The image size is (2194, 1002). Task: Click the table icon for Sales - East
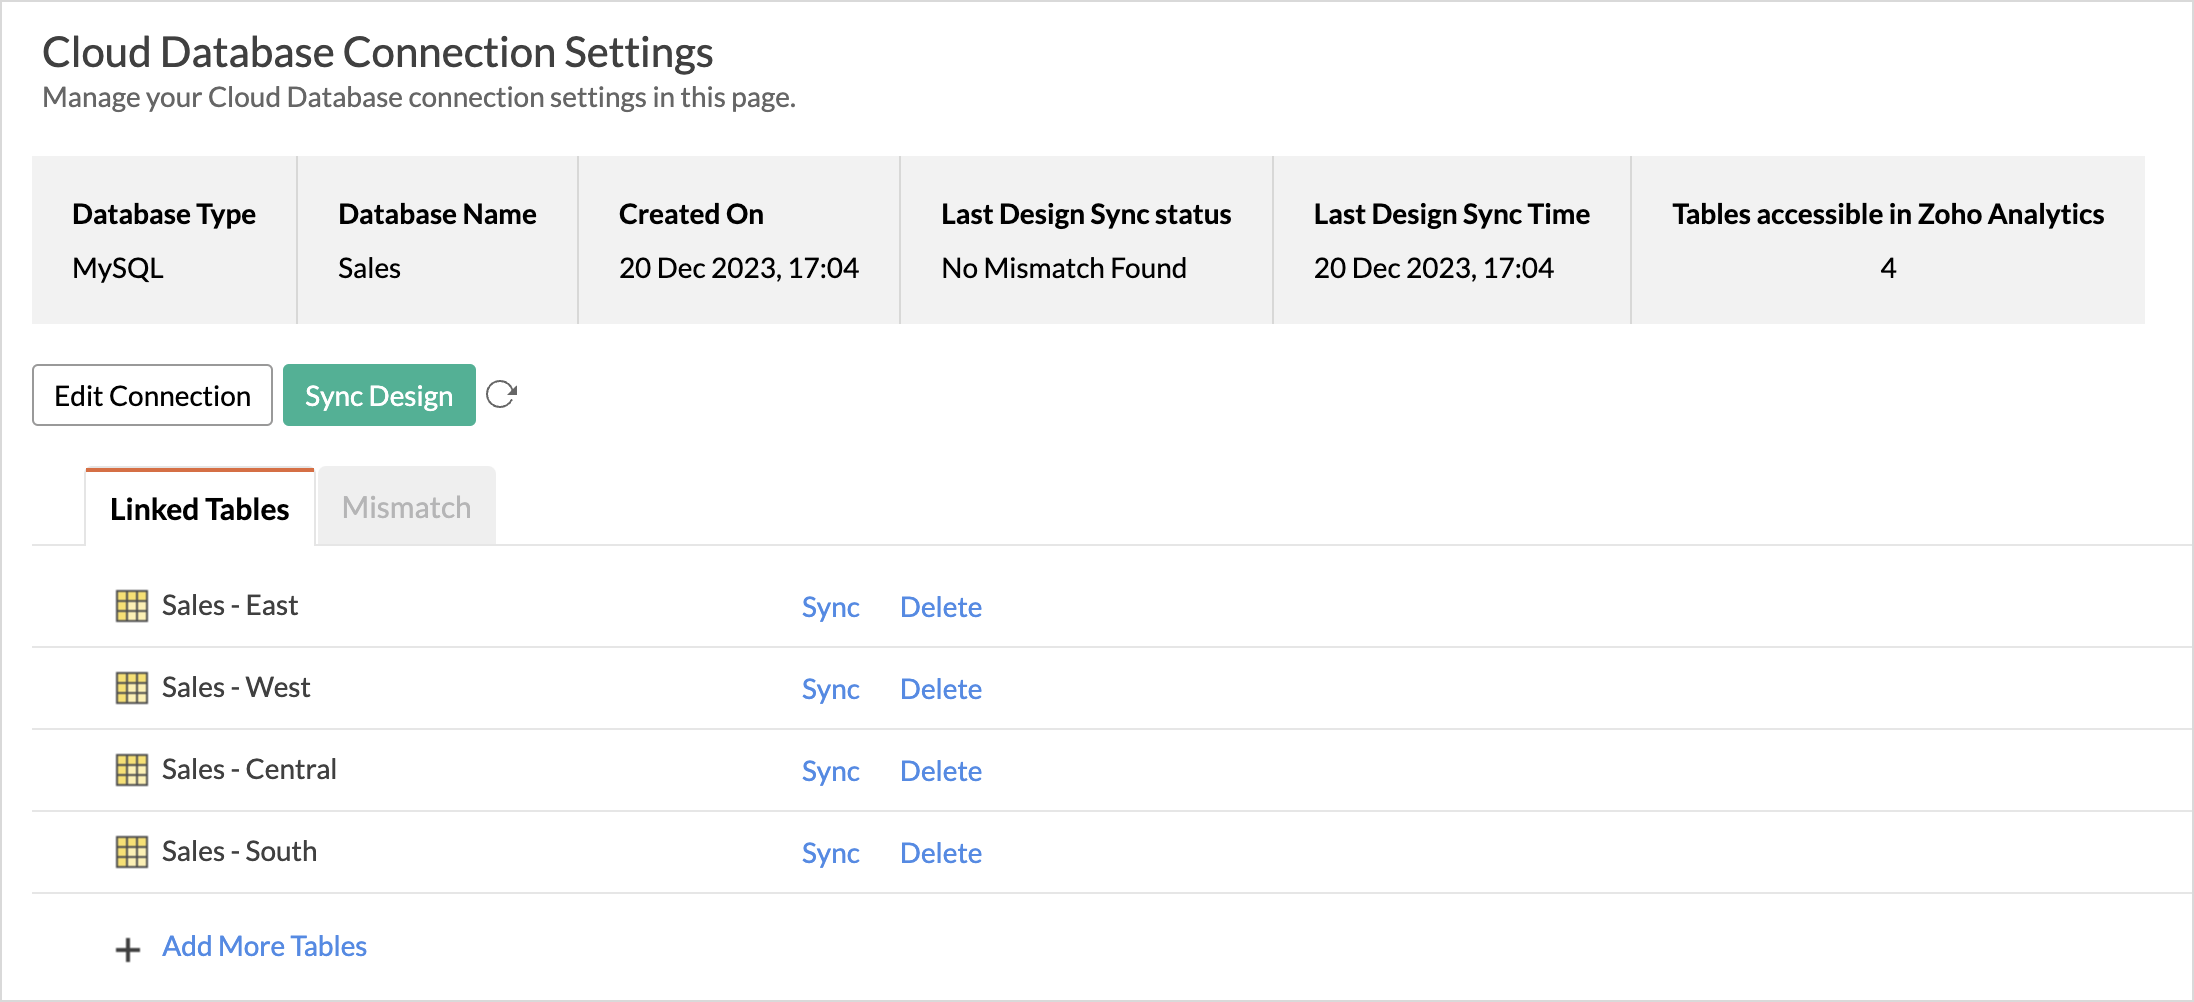pyautogui.click(x=131, y=606)
